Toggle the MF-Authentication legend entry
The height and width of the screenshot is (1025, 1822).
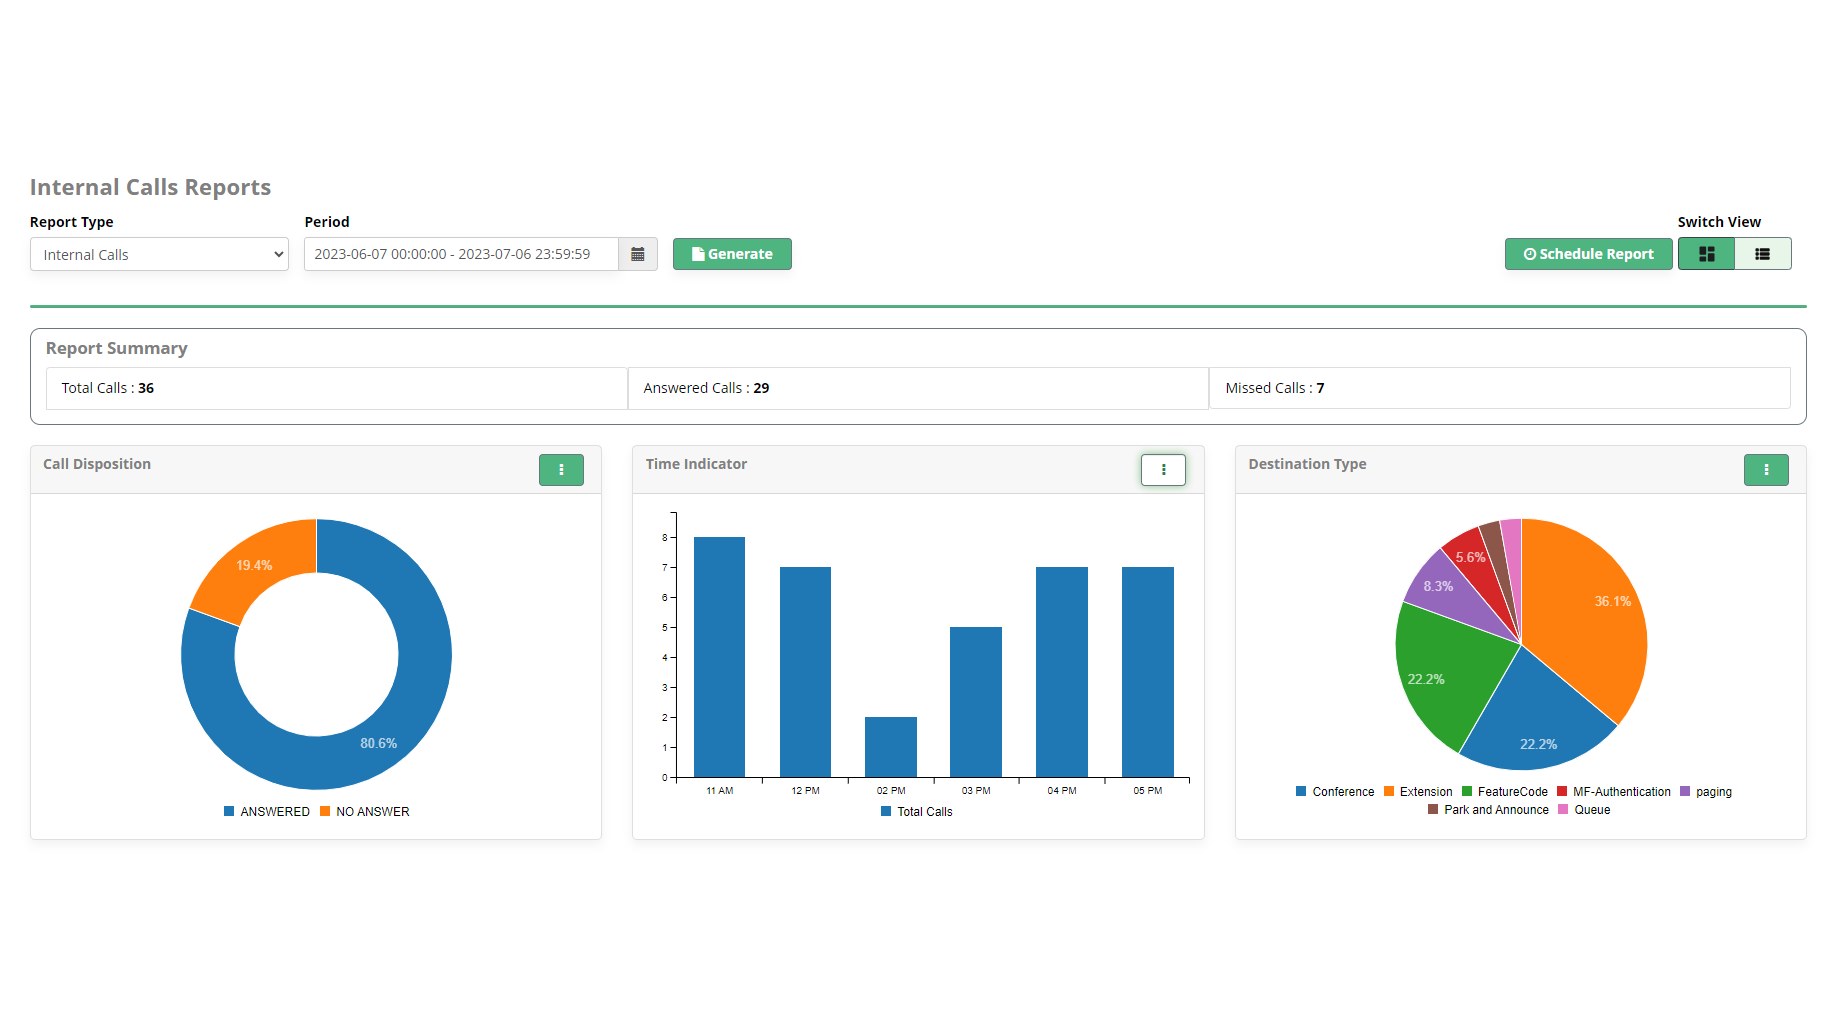1614,792
